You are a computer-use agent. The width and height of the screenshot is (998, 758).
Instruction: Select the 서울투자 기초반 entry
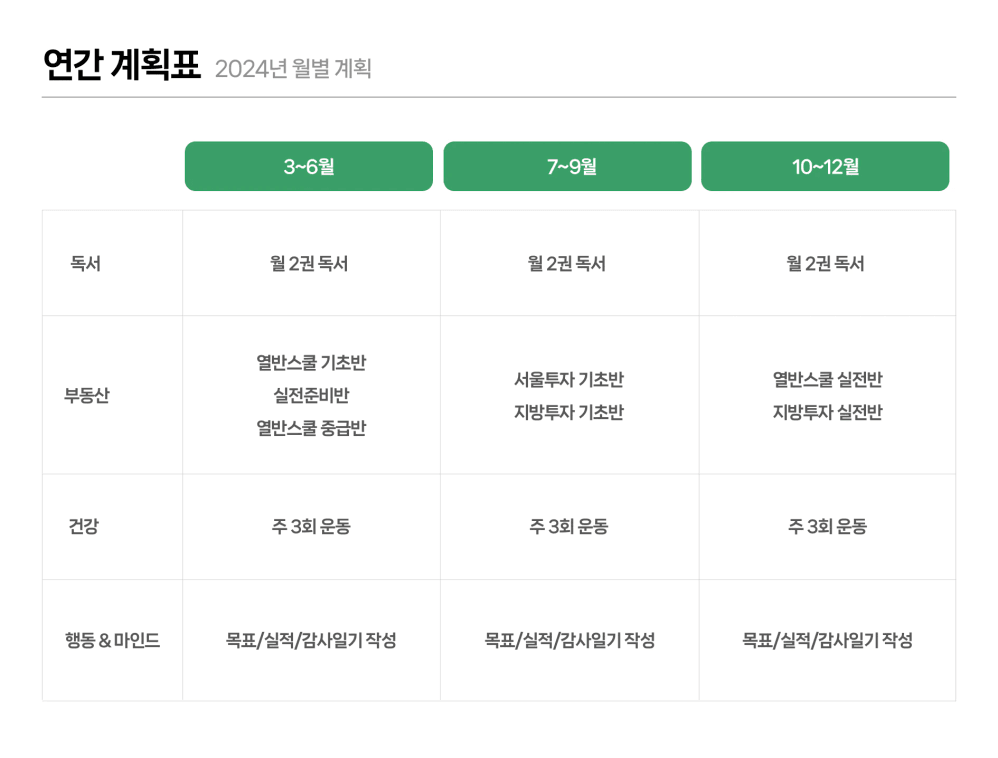[569, 380]
